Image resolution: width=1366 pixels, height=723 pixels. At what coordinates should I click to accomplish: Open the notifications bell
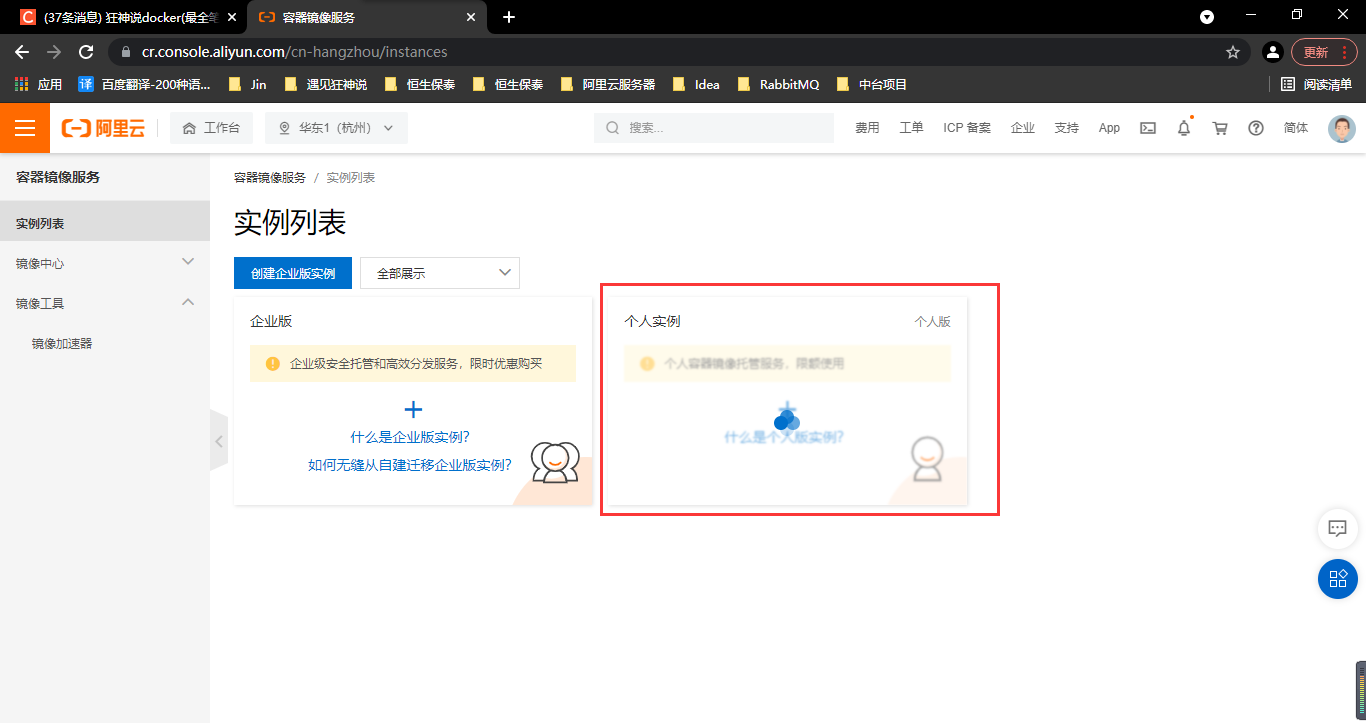click(1184, 128)
